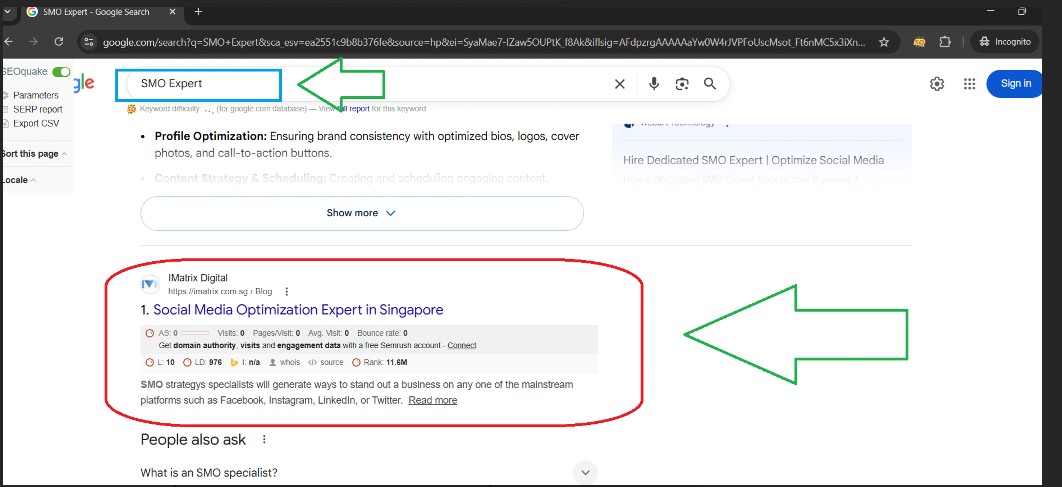Clear the search box text
Screen dimensions: 1062x487
click(619, 84)
